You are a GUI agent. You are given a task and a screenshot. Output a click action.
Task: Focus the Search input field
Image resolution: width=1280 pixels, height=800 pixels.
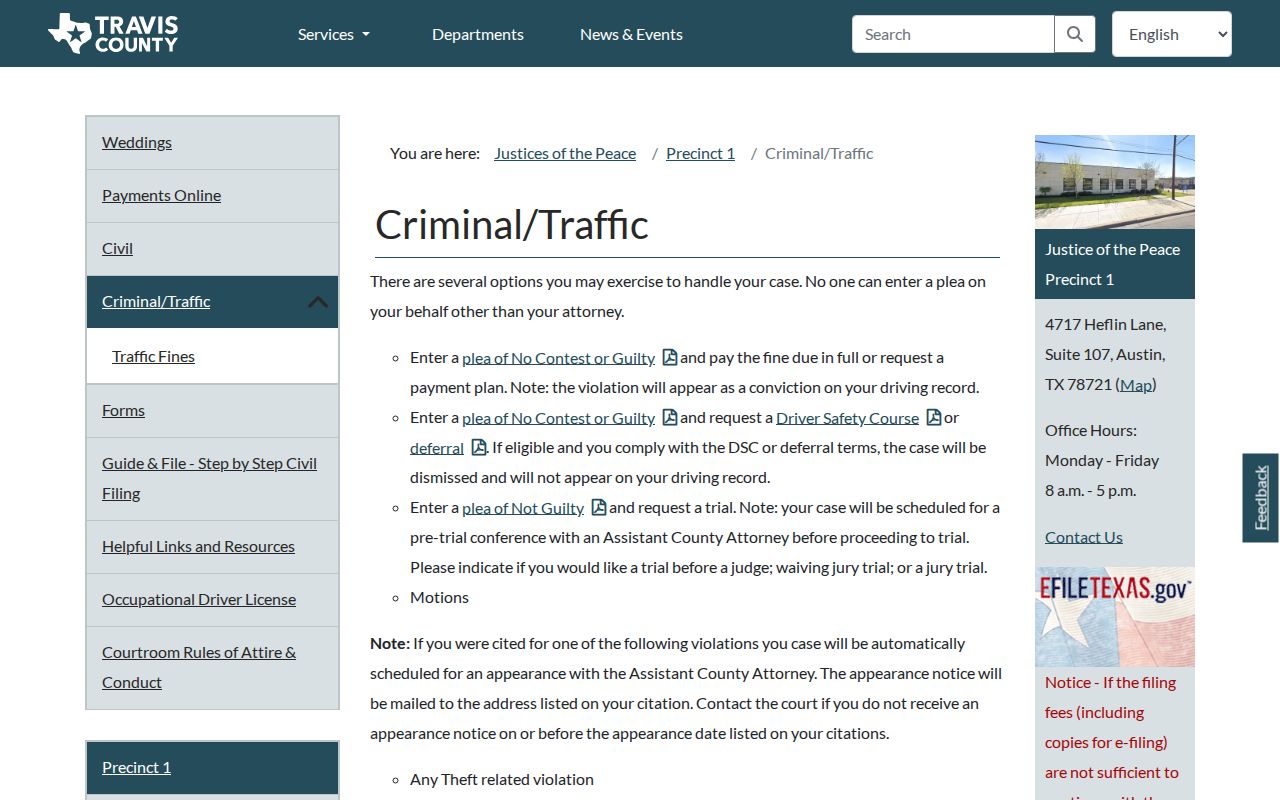953,34
